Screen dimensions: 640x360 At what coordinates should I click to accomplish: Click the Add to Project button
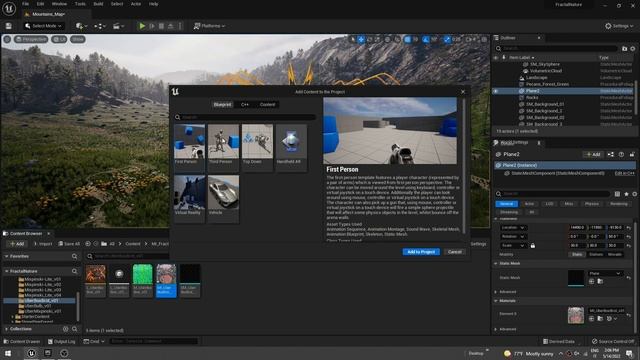pyautogui.click(x=421, y=252)
